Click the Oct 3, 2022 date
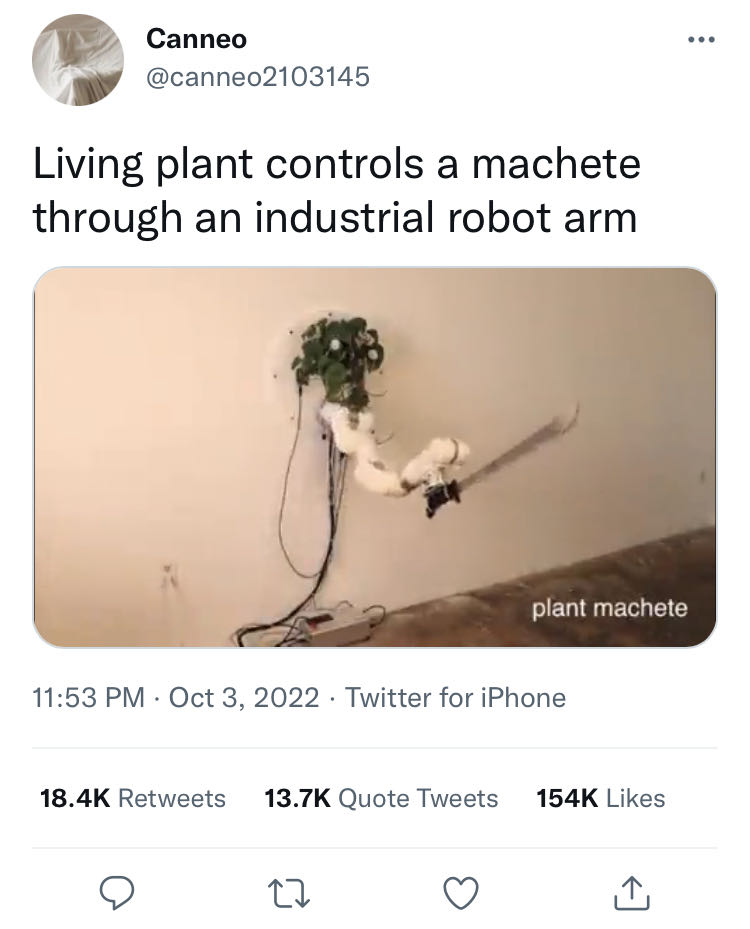Viewport: 750px width, 929px height. 244,697
